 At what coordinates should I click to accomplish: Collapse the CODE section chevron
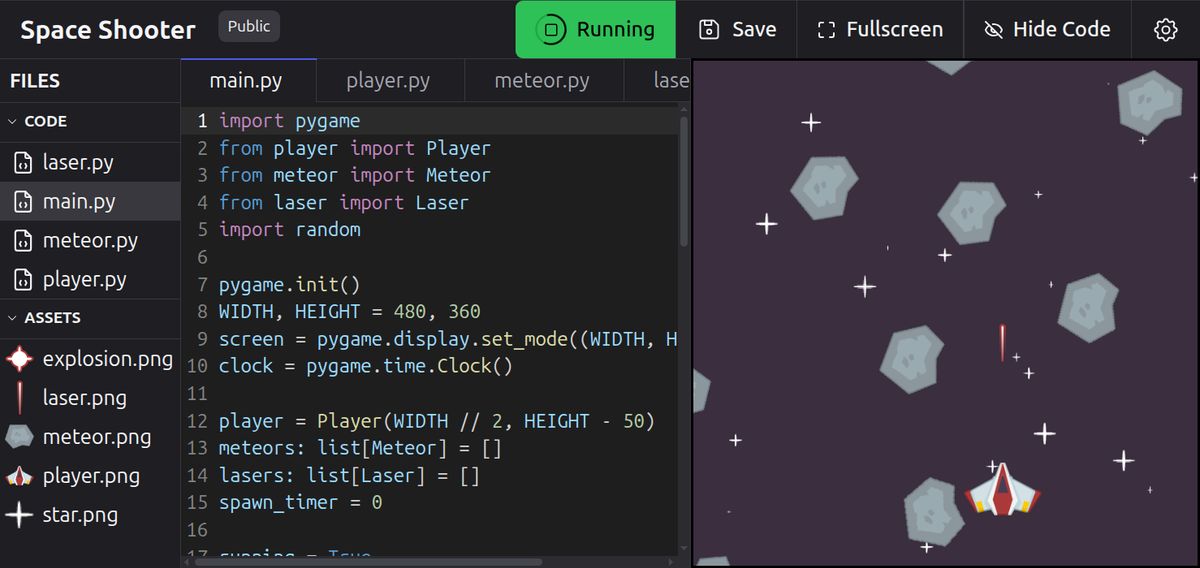tap(13, 121)
